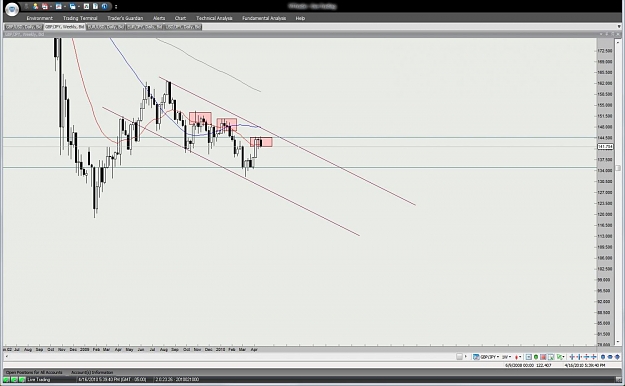Open the Alerts menu

159,18
